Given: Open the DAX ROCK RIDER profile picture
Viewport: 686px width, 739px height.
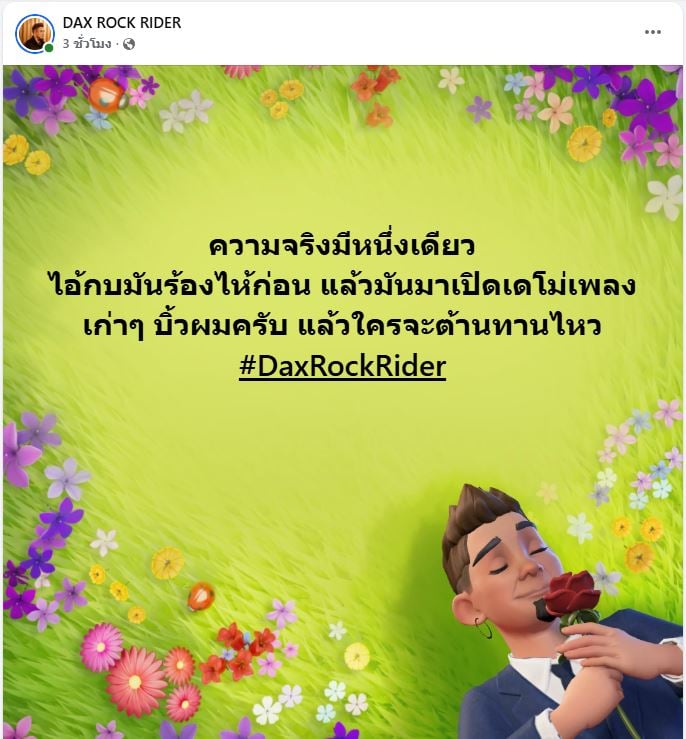Looking at the screenshot, I should [35, 33].
